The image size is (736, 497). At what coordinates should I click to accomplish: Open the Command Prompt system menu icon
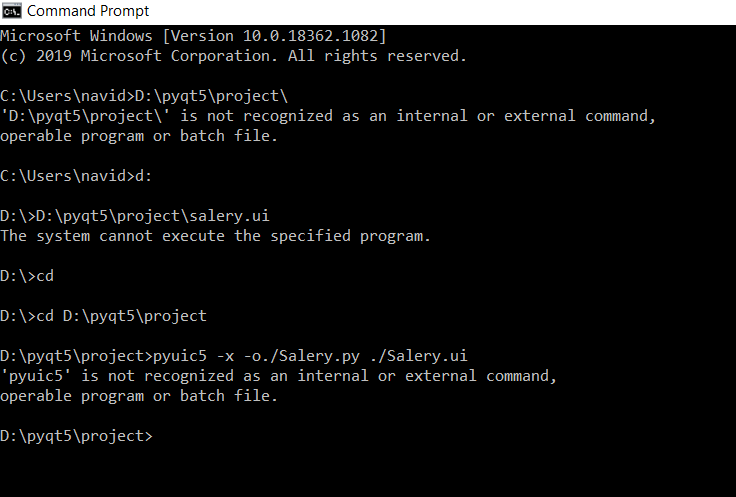[x=11, y=11]
